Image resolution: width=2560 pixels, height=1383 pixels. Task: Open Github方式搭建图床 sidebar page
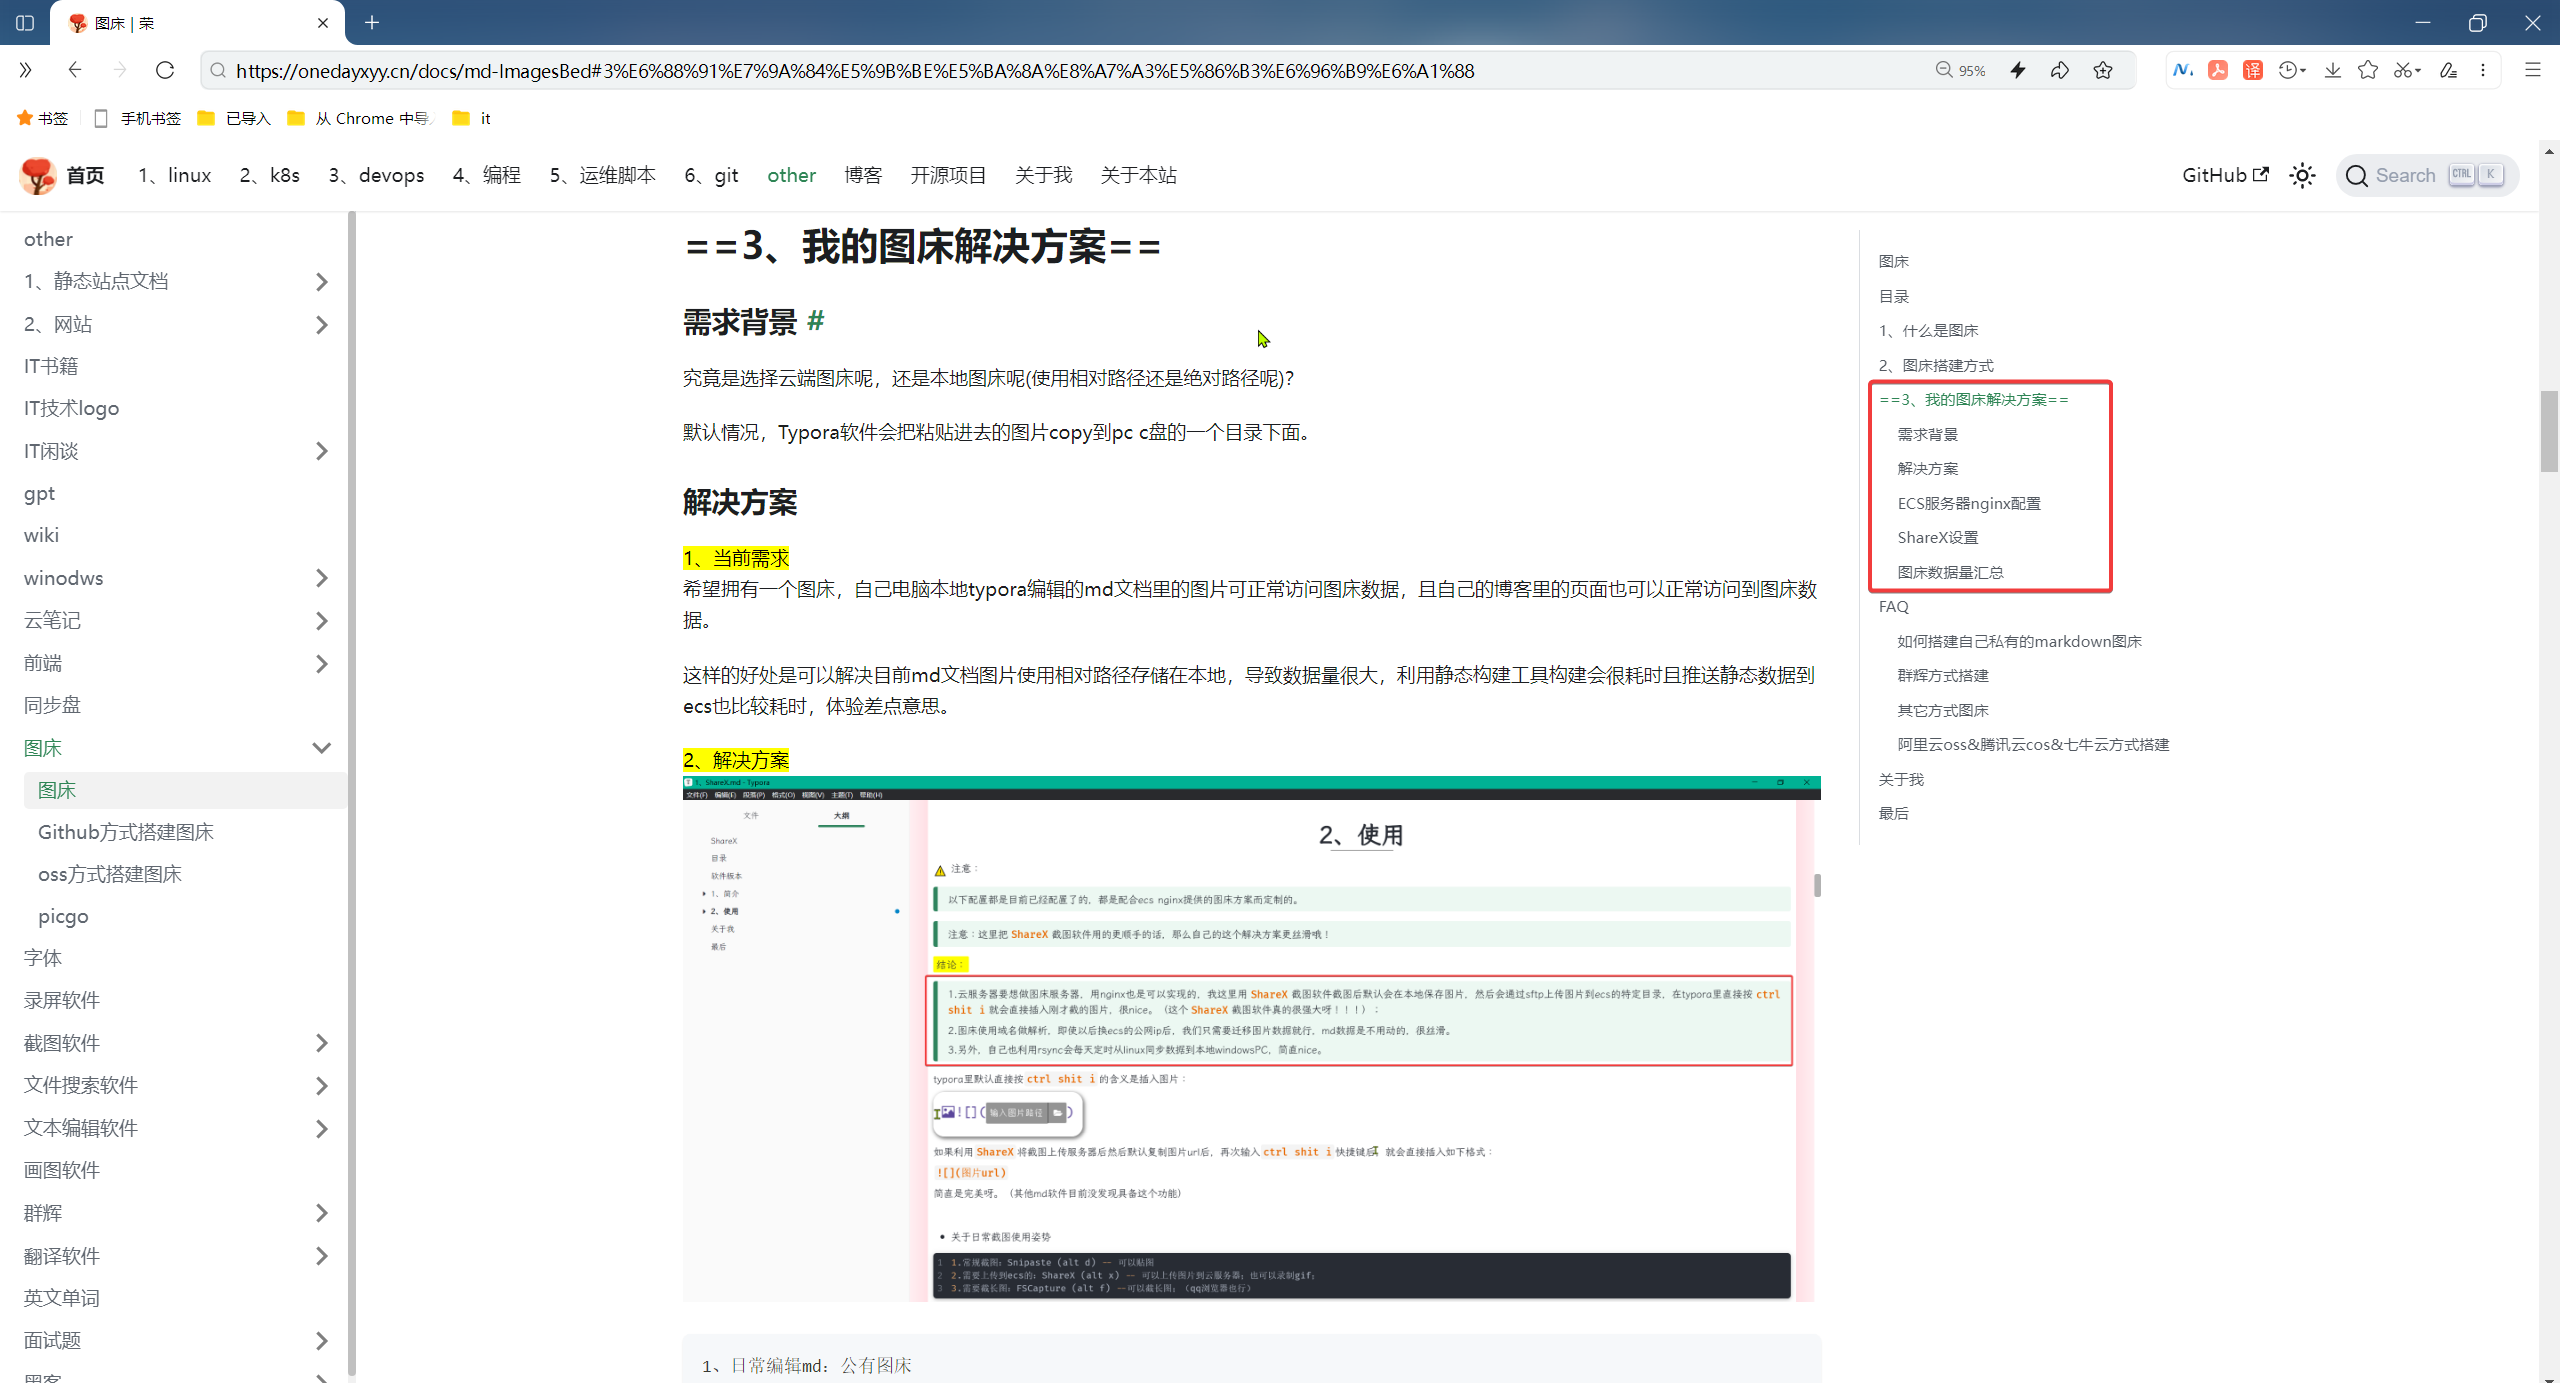[x=126, y=832]
